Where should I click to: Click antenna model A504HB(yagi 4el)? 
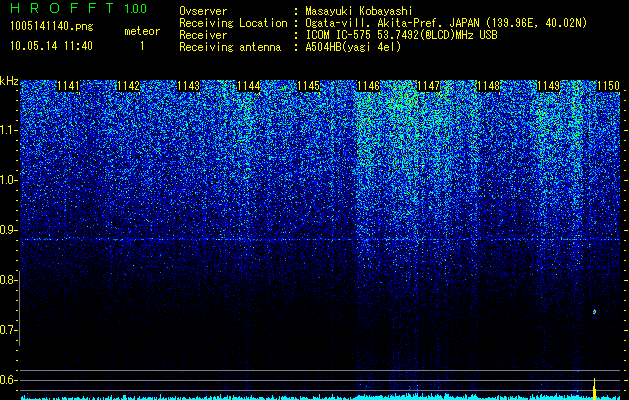pyautogui.click(x=353, y=47)
